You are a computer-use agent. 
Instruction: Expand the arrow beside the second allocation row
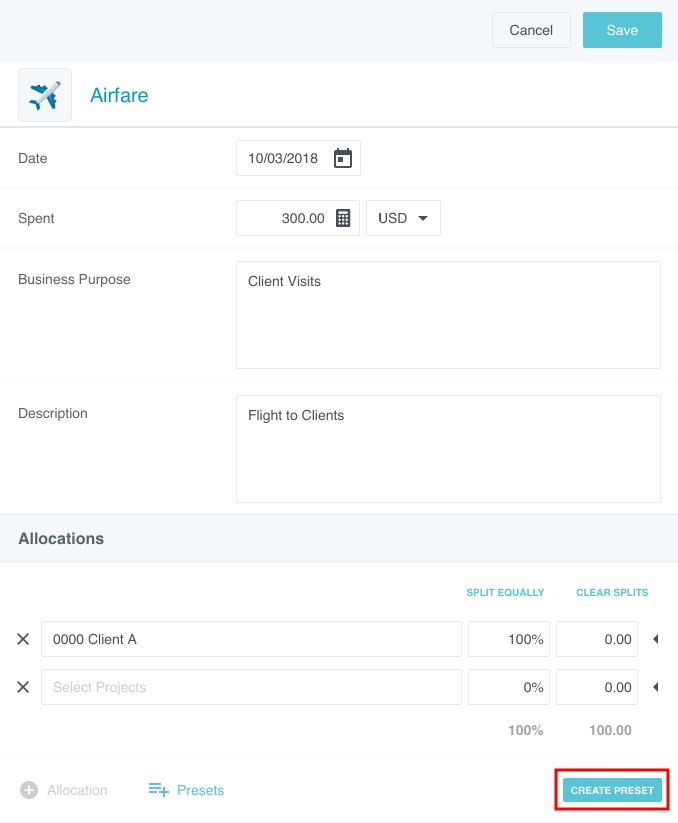655,687
